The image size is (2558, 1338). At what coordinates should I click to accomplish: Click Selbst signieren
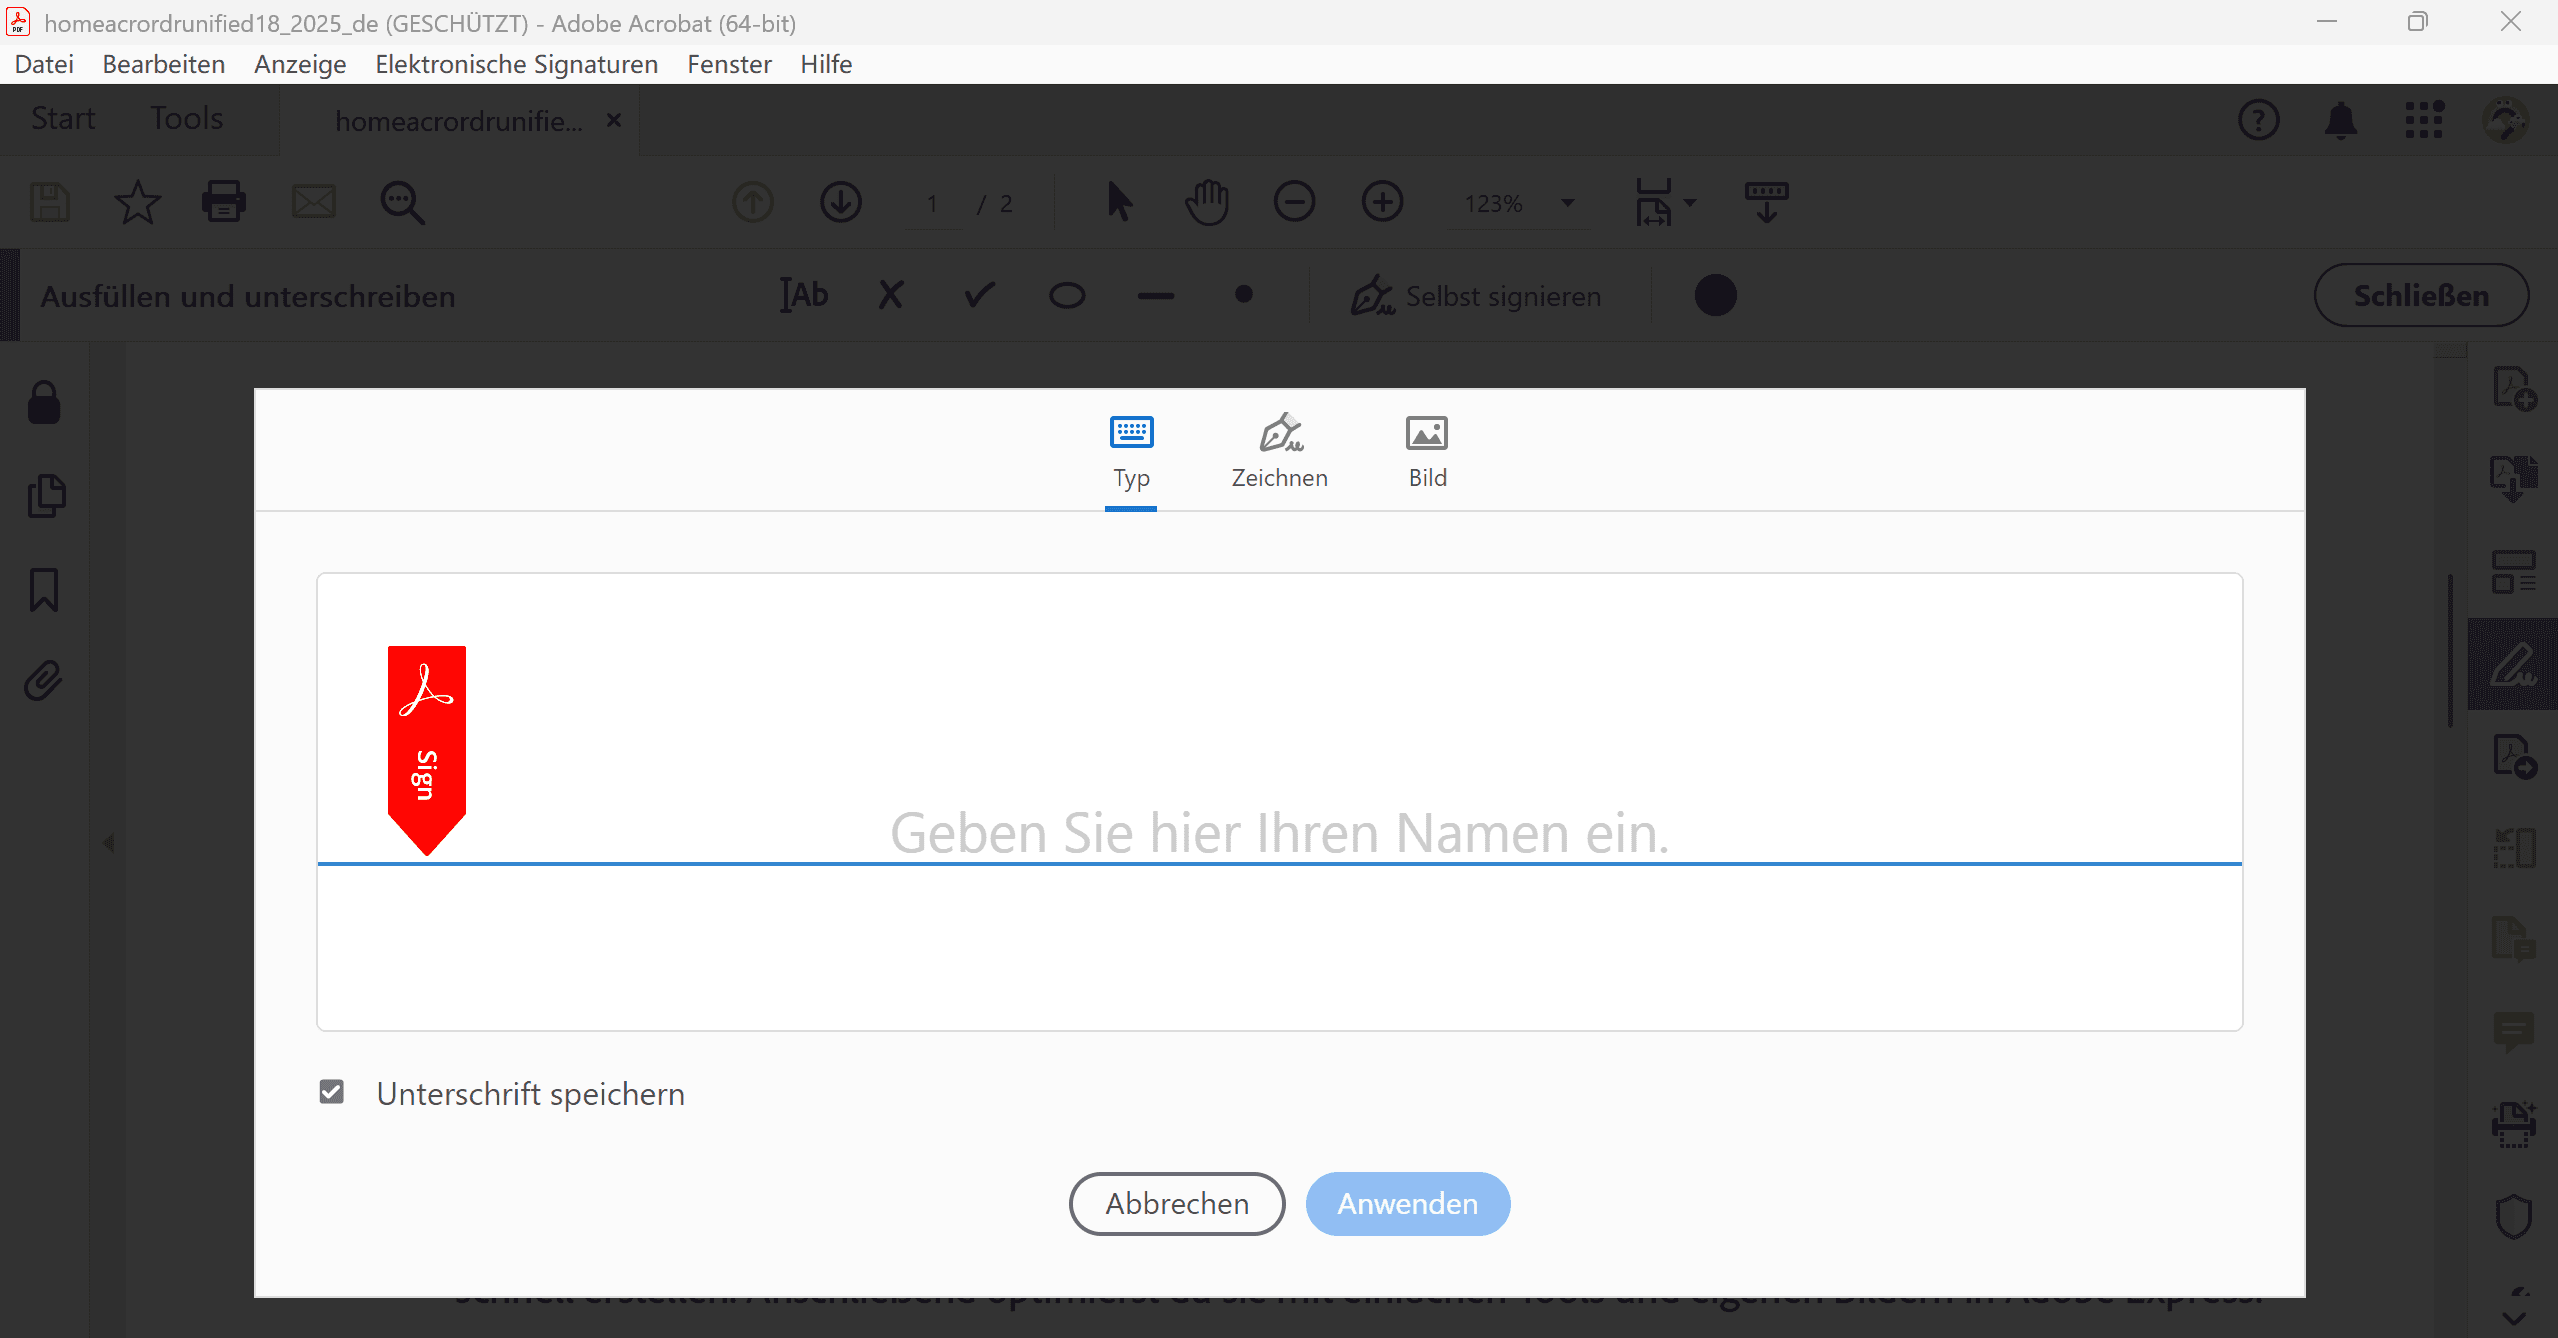1476,295
